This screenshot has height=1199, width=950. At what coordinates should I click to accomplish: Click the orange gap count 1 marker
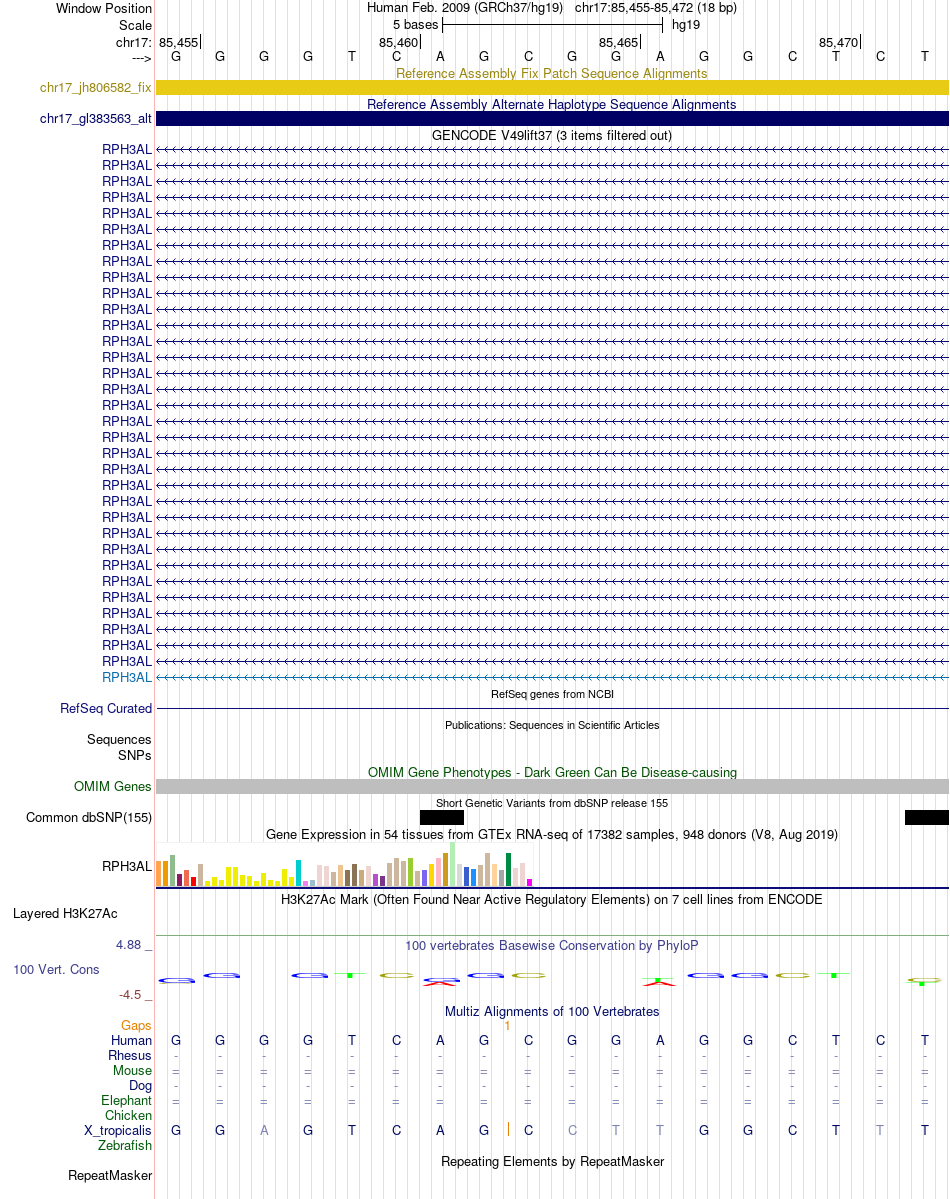pyautogui.click(x=507, y=1025)
